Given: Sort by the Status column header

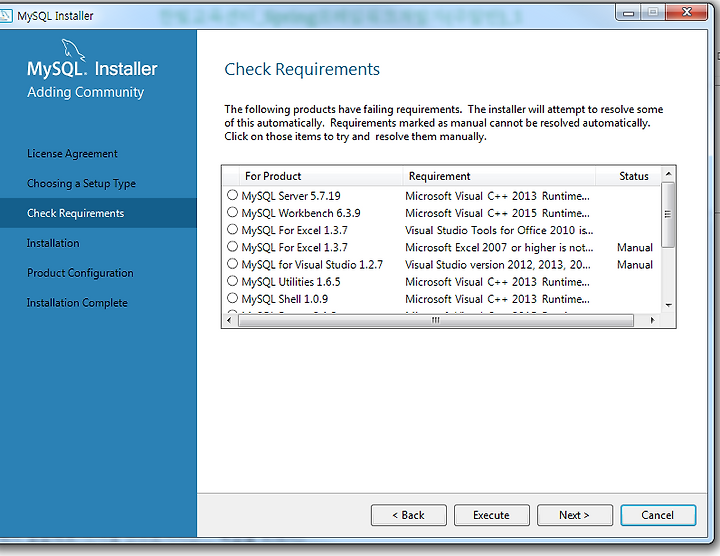Looking at the screenshot, I should click(629, 176).
